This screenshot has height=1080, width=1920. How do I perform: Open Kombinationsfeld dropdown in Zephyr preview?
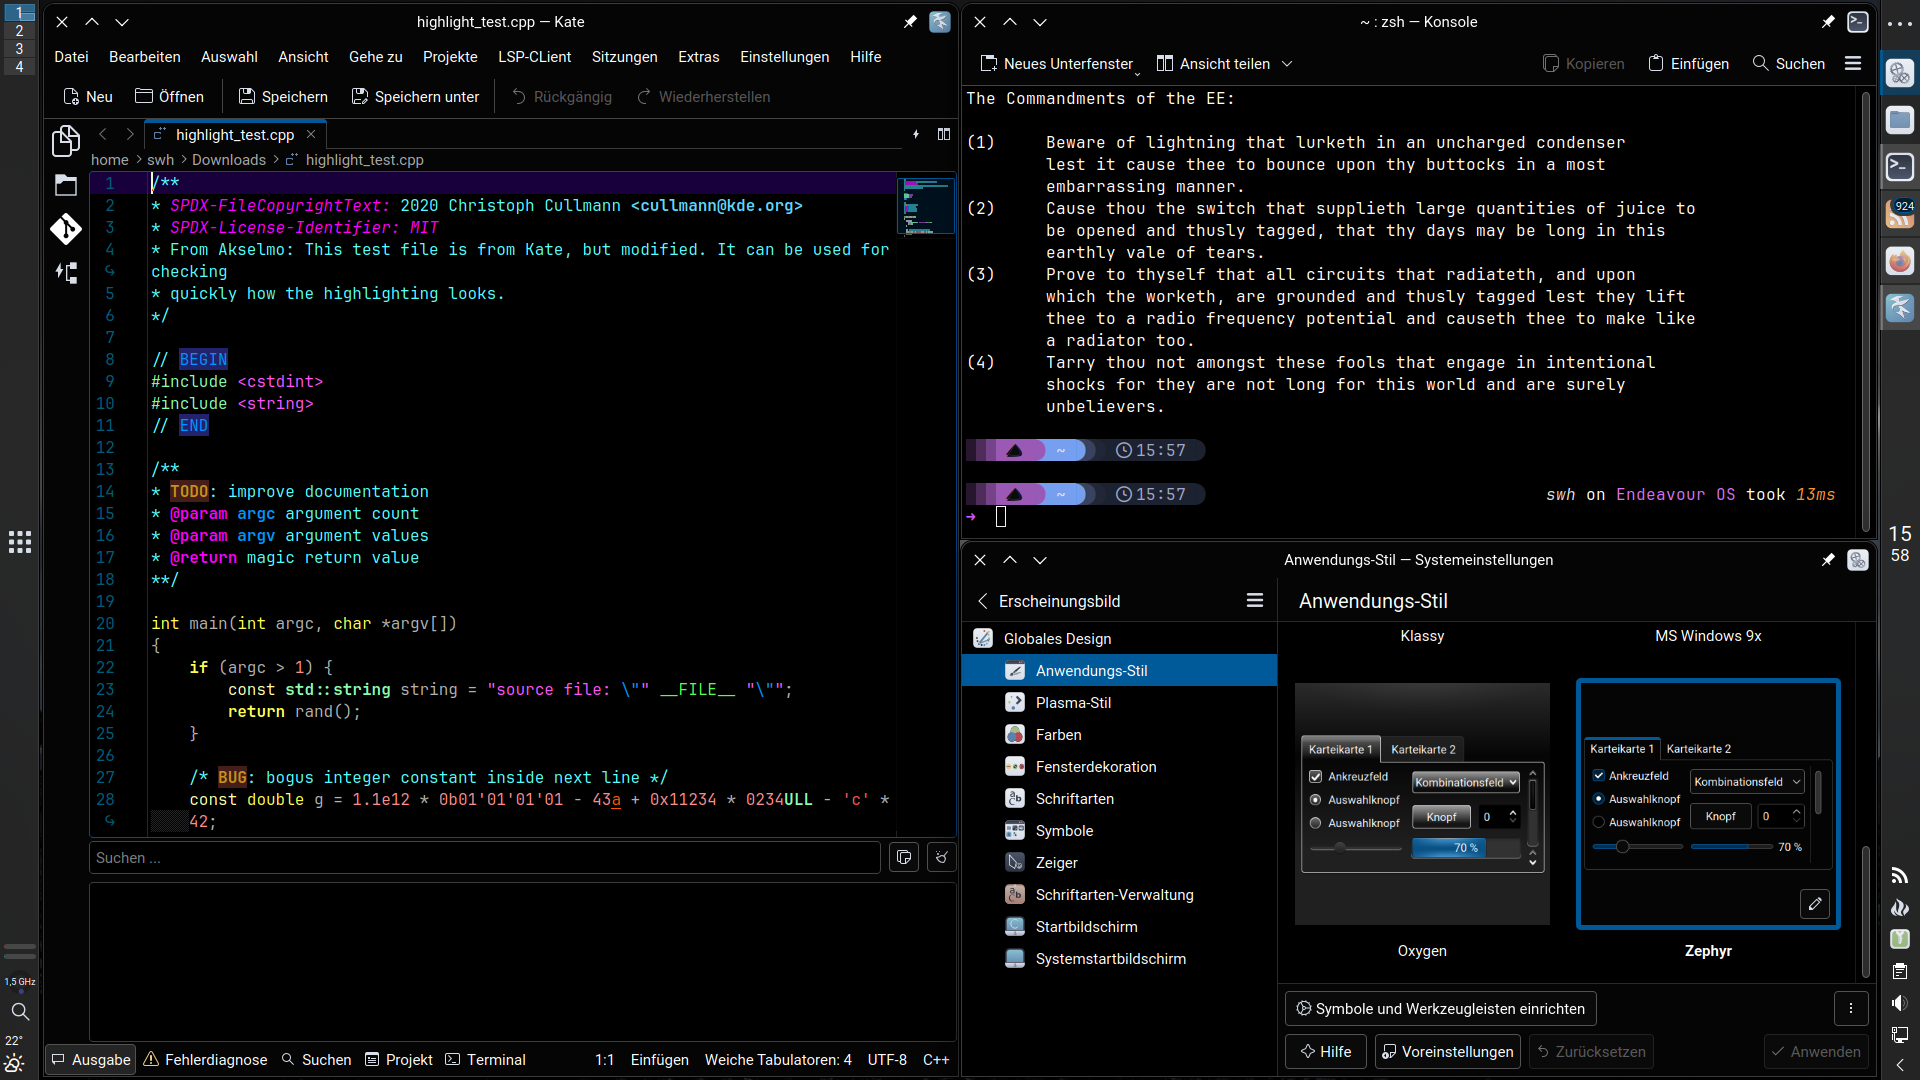pyautogui.click(x=1746, y=782)
